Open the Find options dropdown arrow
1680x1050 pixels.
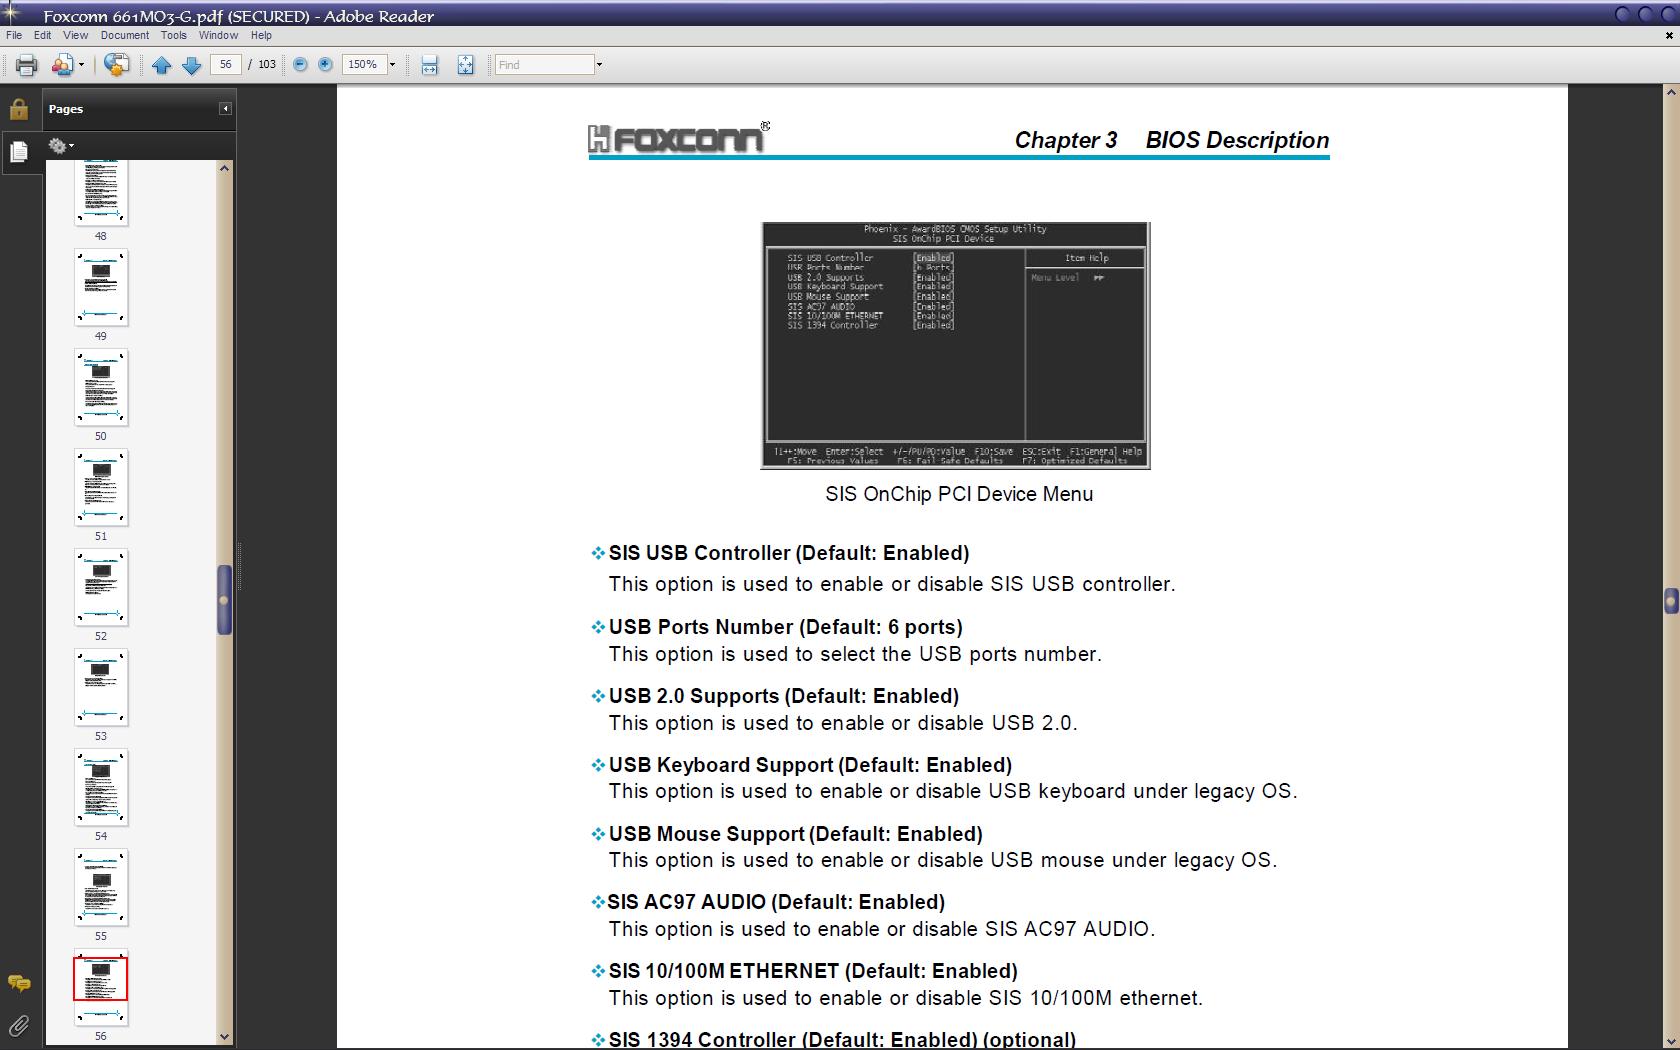point(599,65)
